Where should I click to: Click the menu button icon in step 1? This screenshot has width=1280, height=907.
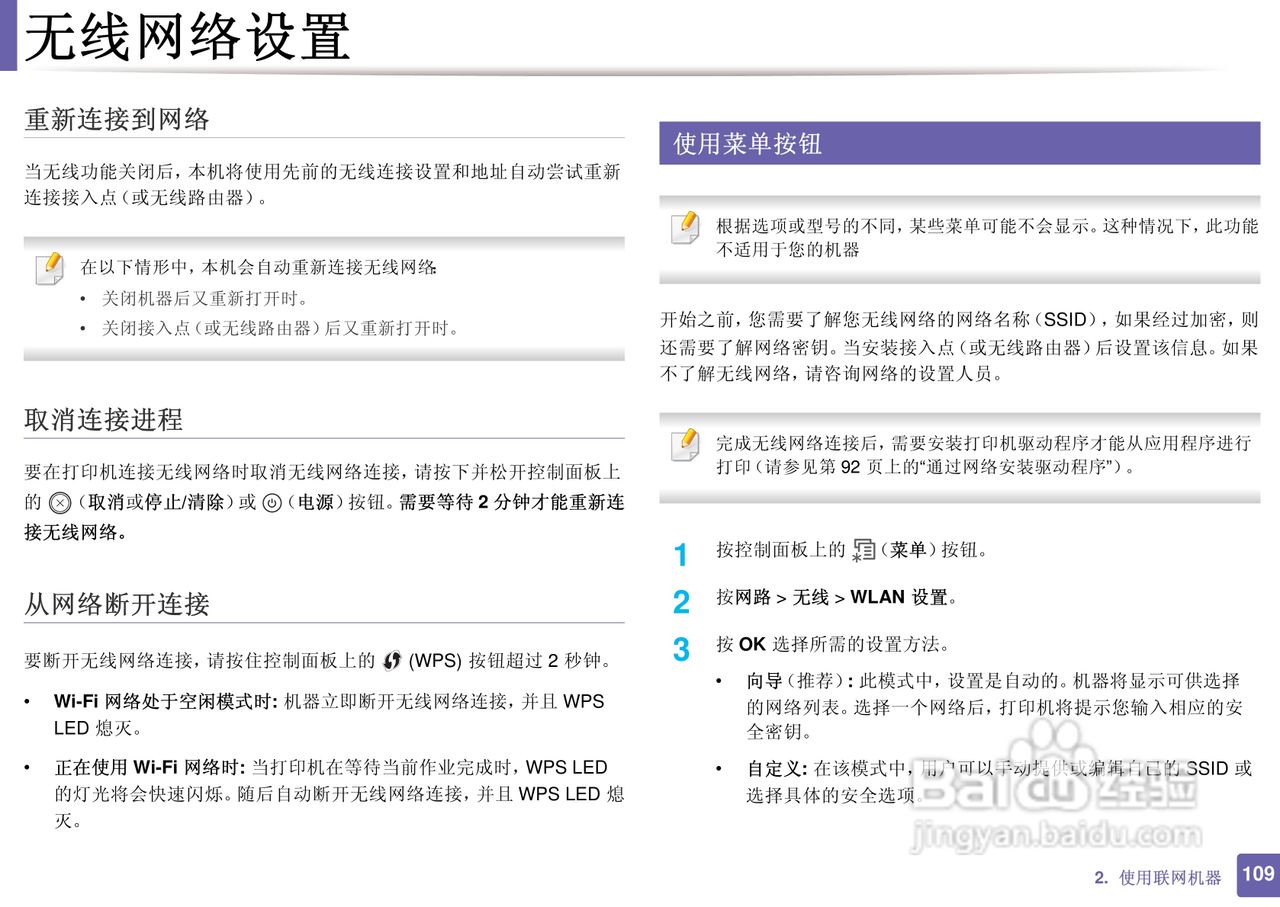(862, 550)
